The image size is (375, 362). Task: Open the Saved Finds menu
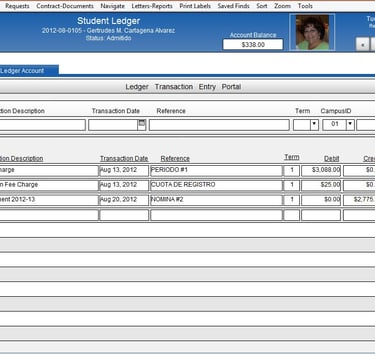coord(233,6)
